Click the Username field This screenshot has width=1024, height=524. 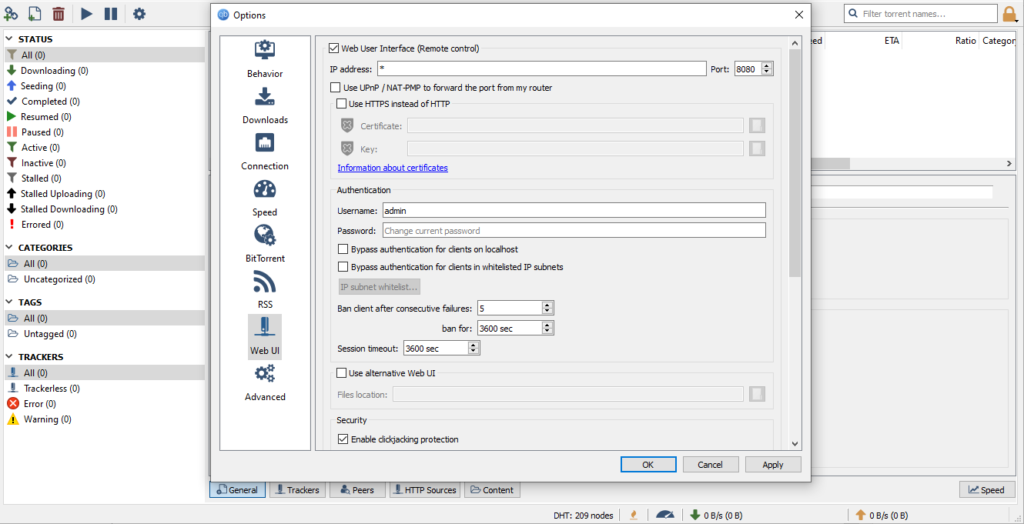click(x=573, y=210)
